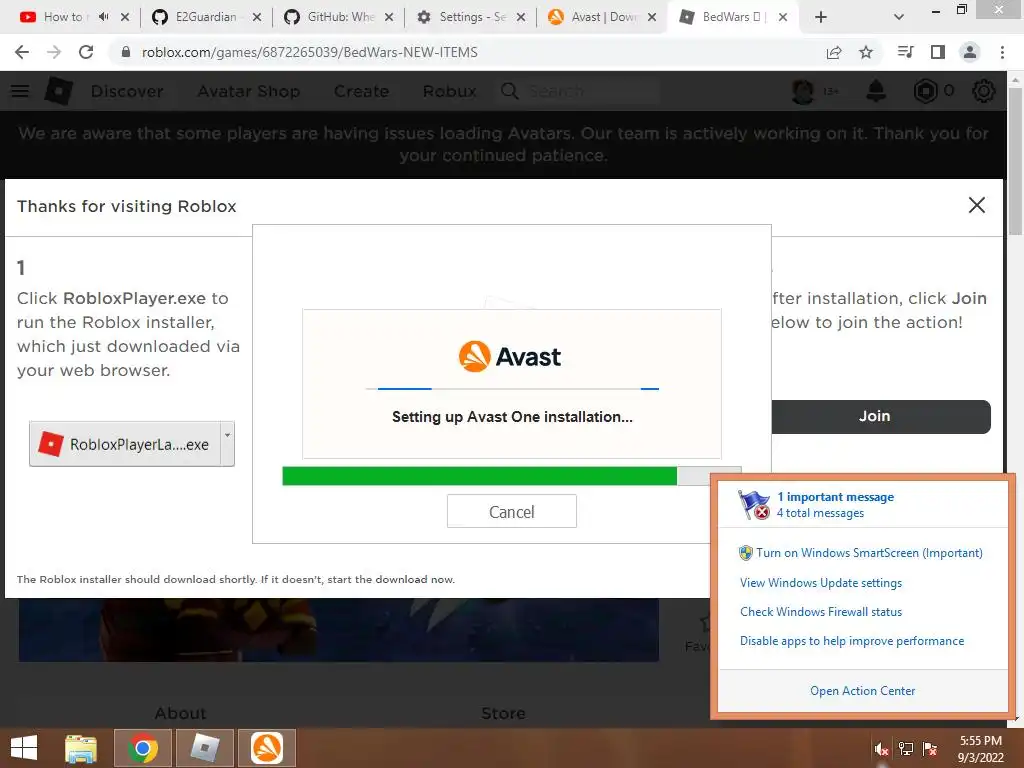1024x768 pixels.
Task: Open the Roblox Avatar Shop
Action: point(249,91)
